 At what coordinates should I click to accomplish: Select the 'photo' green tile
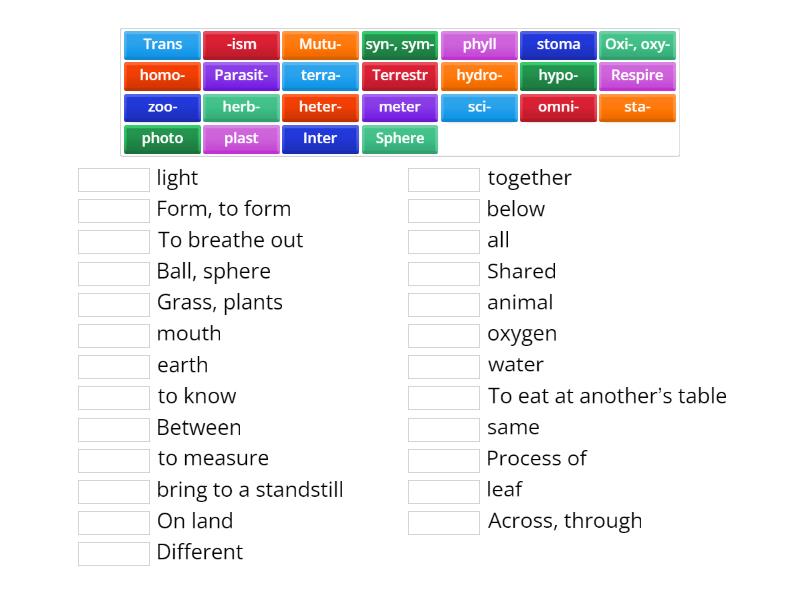click(x=162, y=139)
